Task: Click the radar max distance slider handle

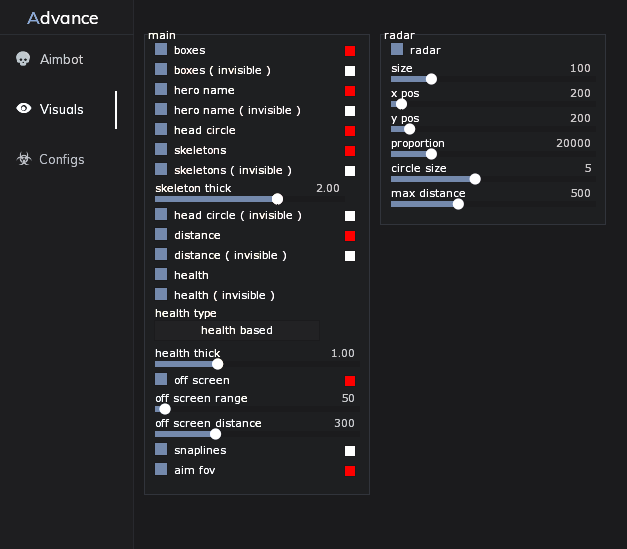Action: point(458,204)
